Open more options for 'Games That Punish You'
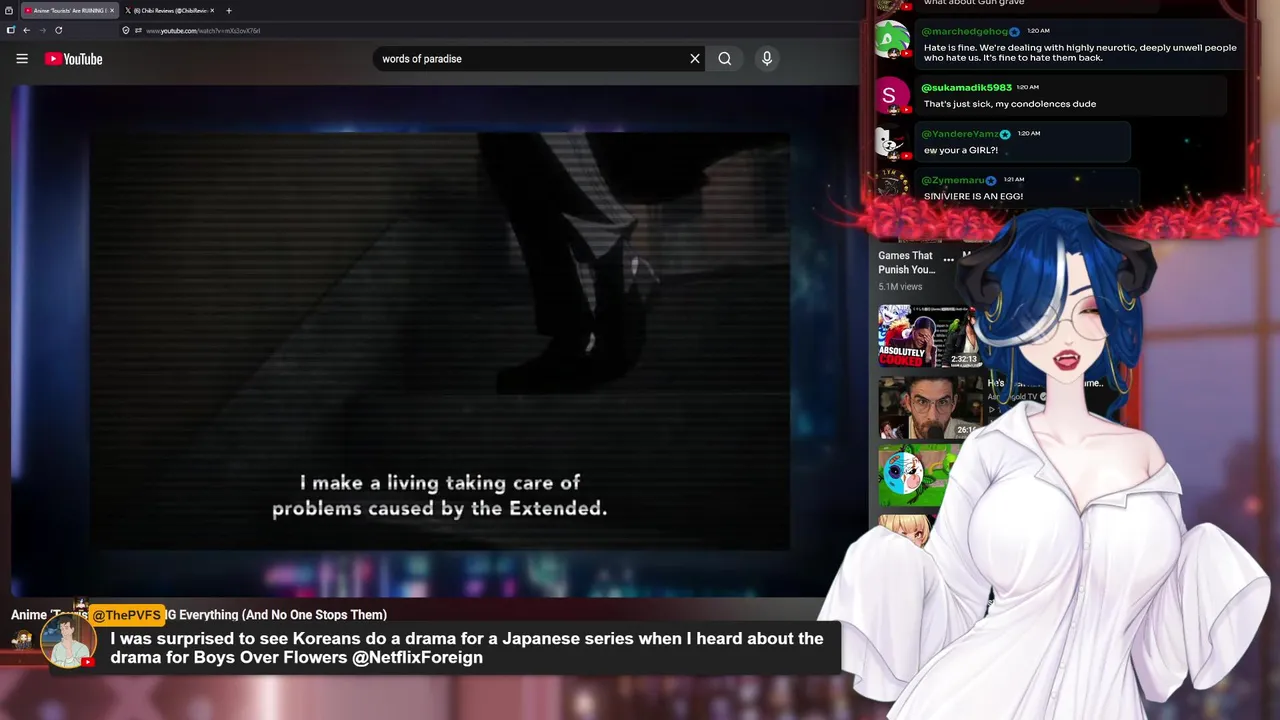 (x=948, y=259)
